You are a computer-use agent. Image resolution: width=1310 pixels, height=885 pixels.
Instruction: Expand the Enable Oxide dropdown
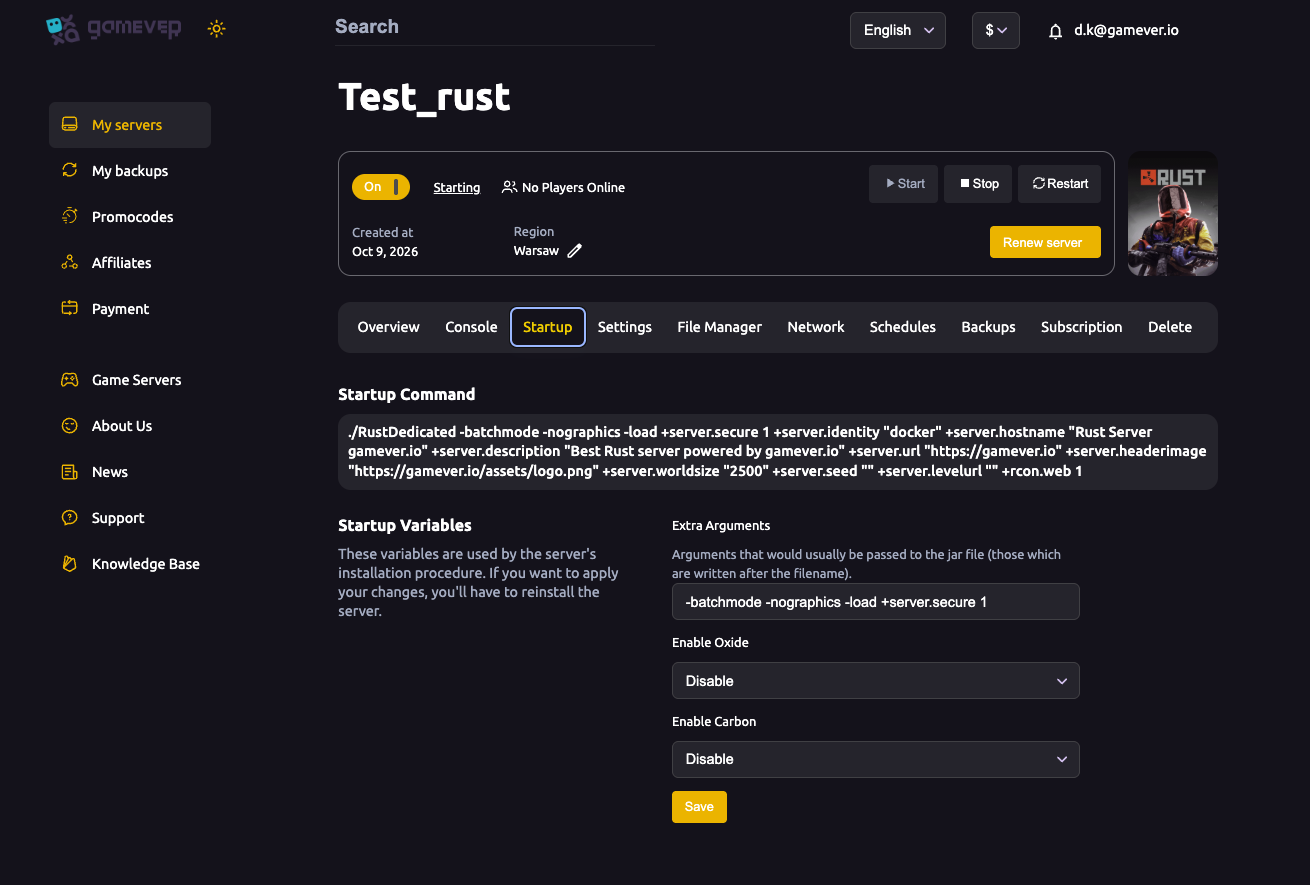click(876, 681)
